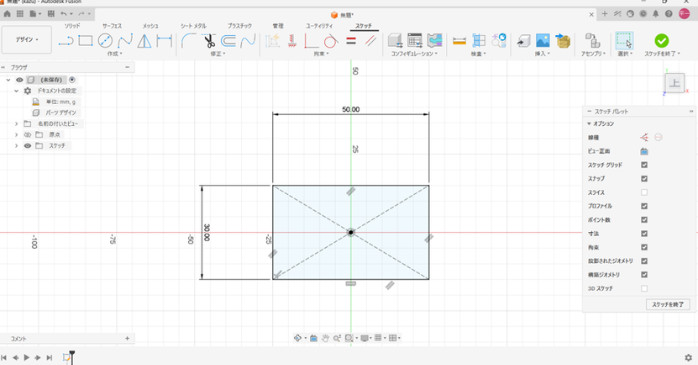Viewport: 698px width, 365px height.
Task: Open timeline settings gear icon
Action: click(688, 357)
